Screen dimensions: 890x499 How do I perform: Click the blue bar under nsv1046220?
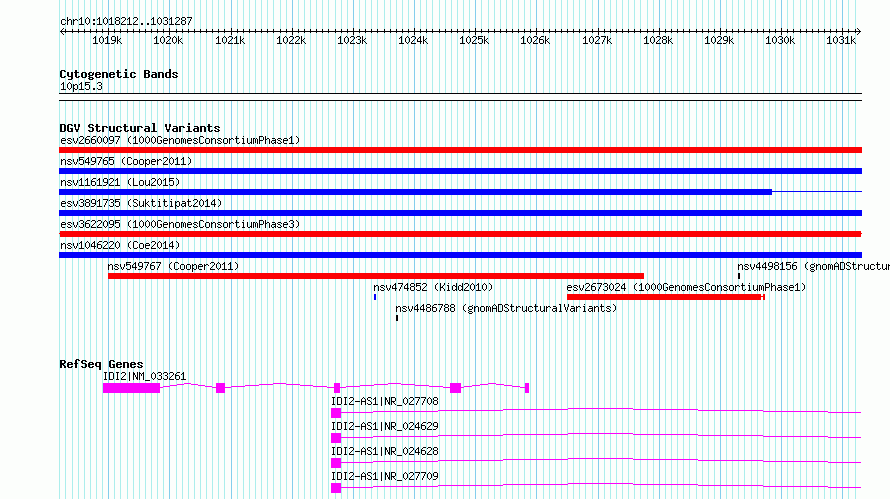point(460,255)
